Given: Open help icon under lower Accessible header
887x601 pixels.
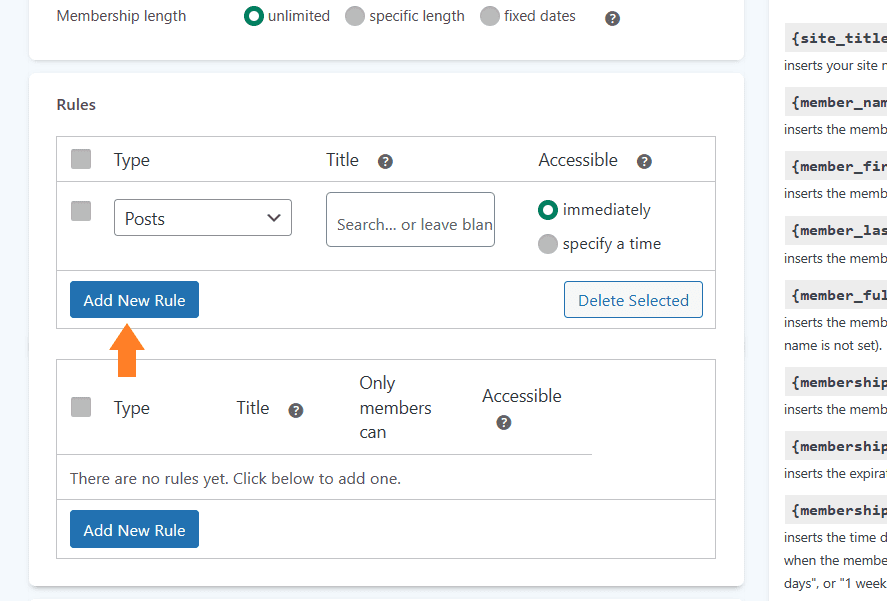Looking at the screenshot, I should coord(504,422).
